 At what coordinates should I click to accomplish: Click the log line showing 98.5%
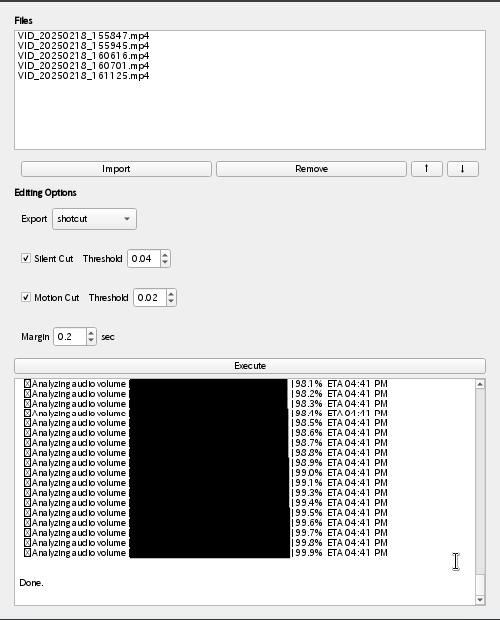click(206, 423)
